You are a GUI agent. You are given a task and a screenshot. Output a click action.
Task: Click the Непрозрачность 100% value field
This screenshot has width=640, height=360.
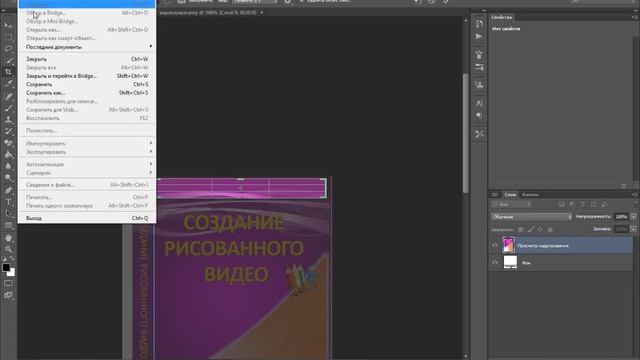click(622, 217)
